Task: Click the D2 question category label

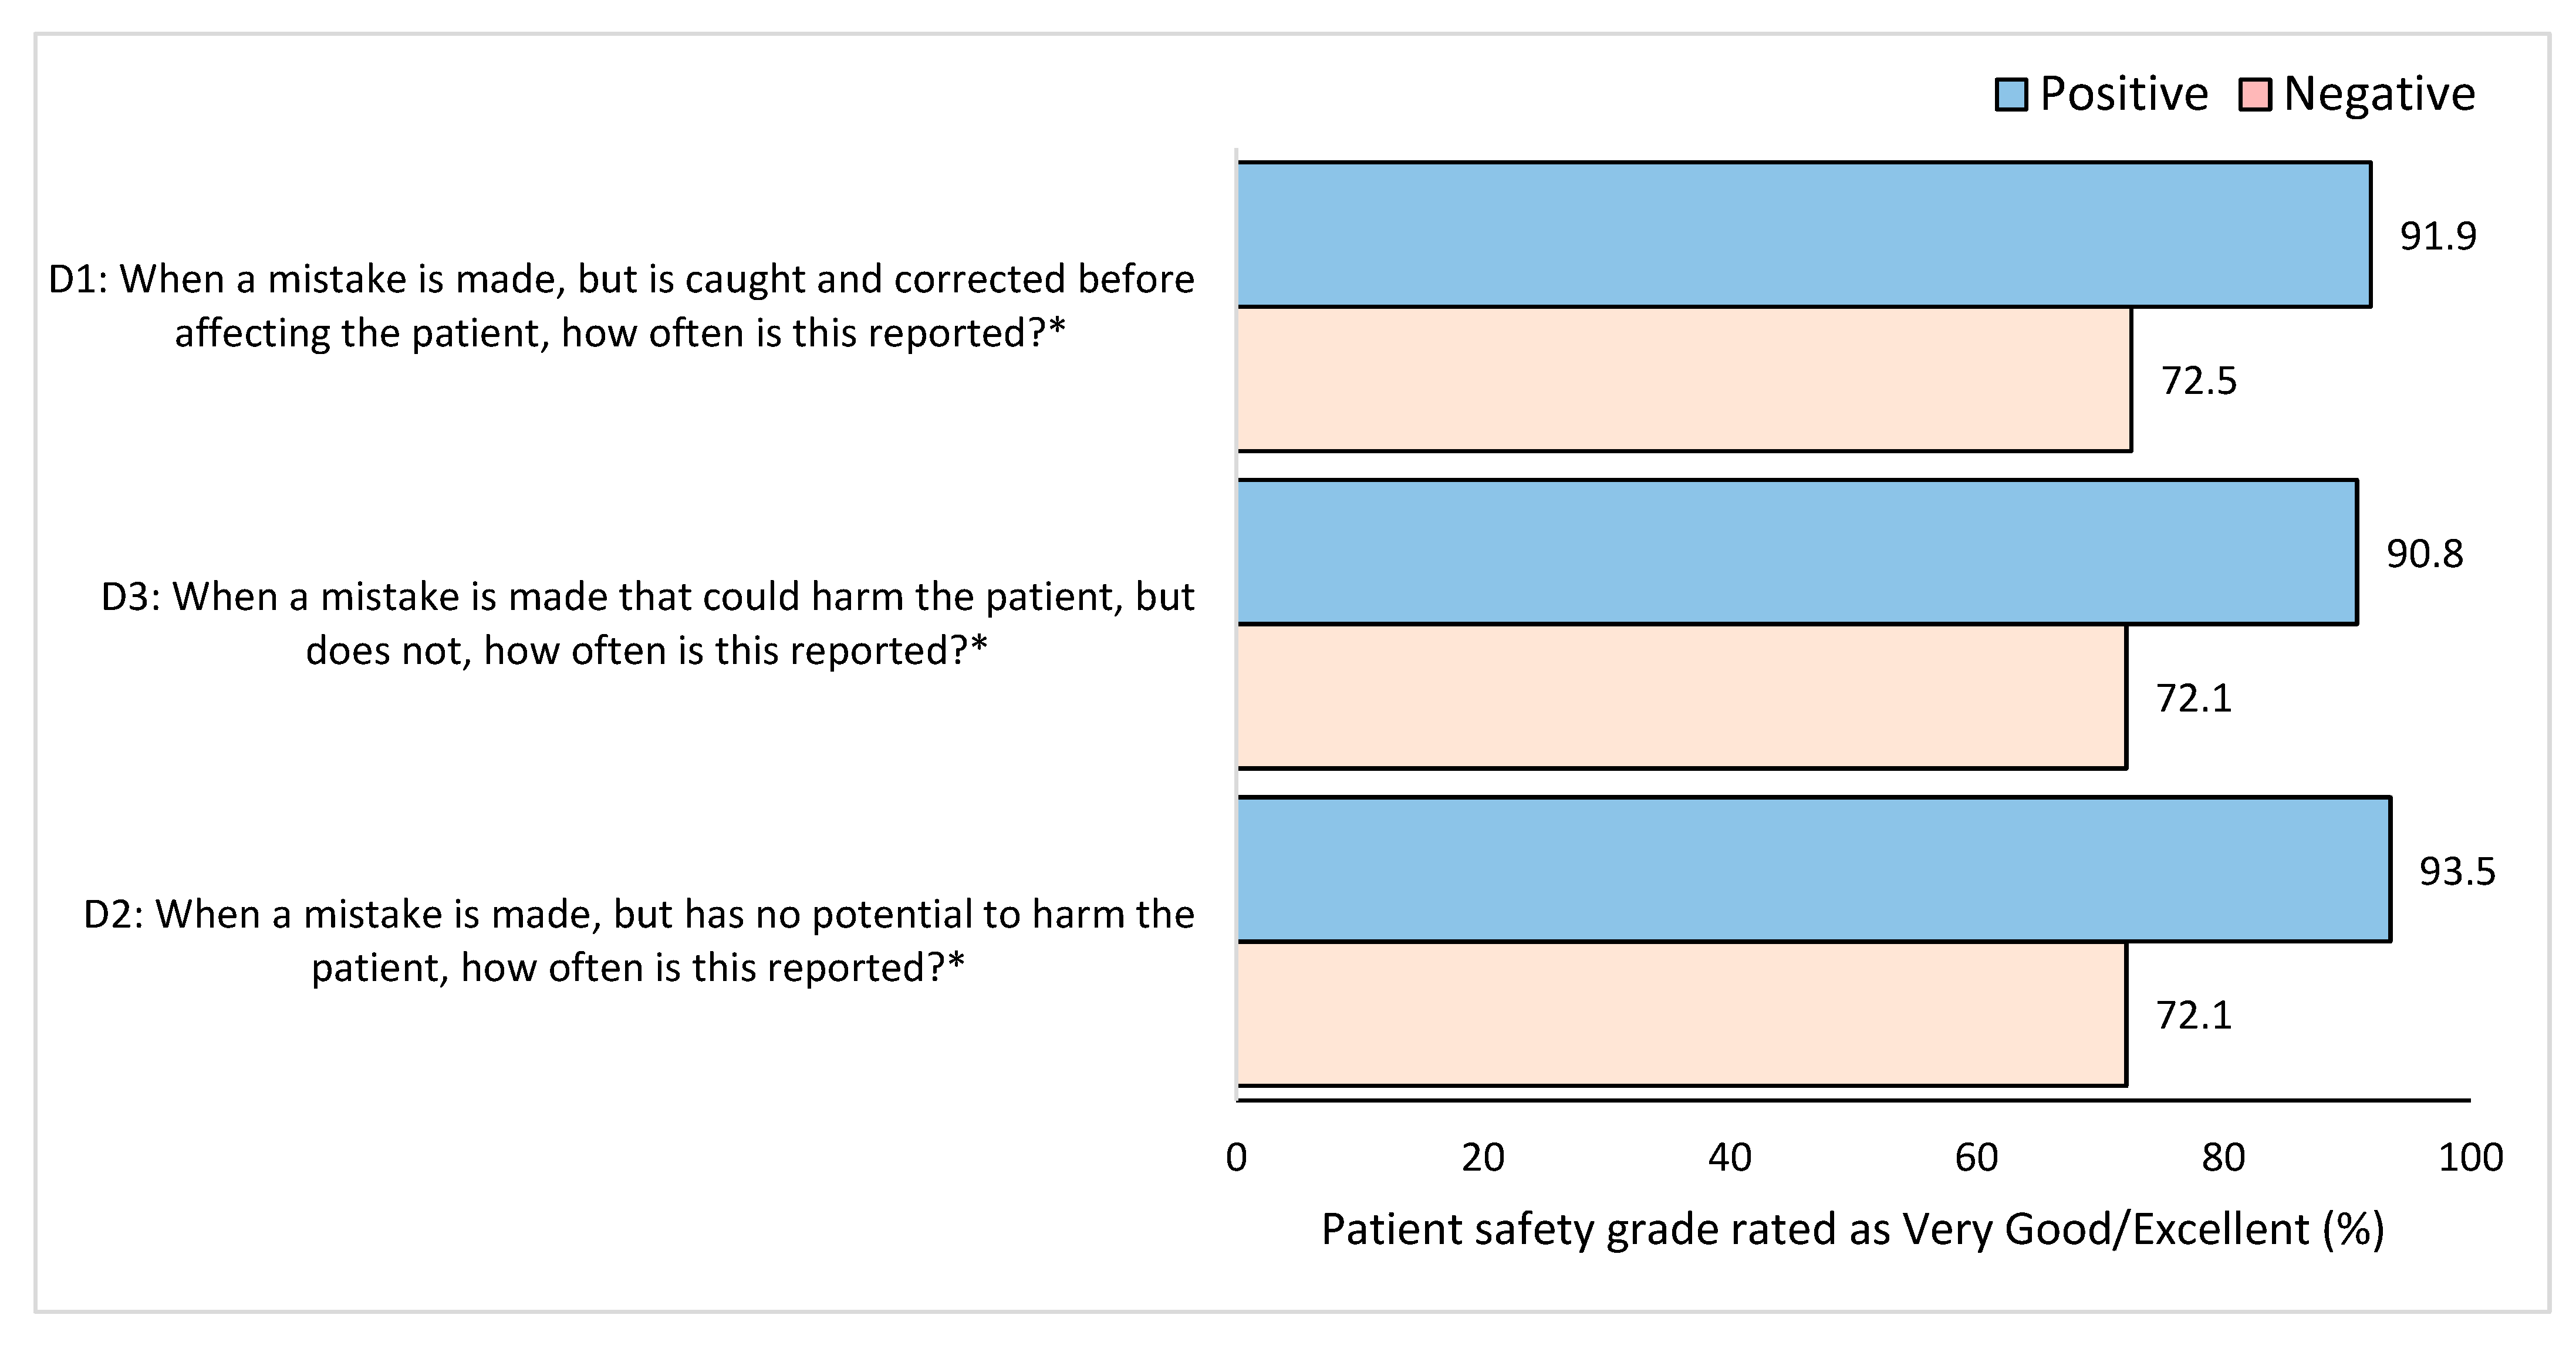Action: coord(638,941)
